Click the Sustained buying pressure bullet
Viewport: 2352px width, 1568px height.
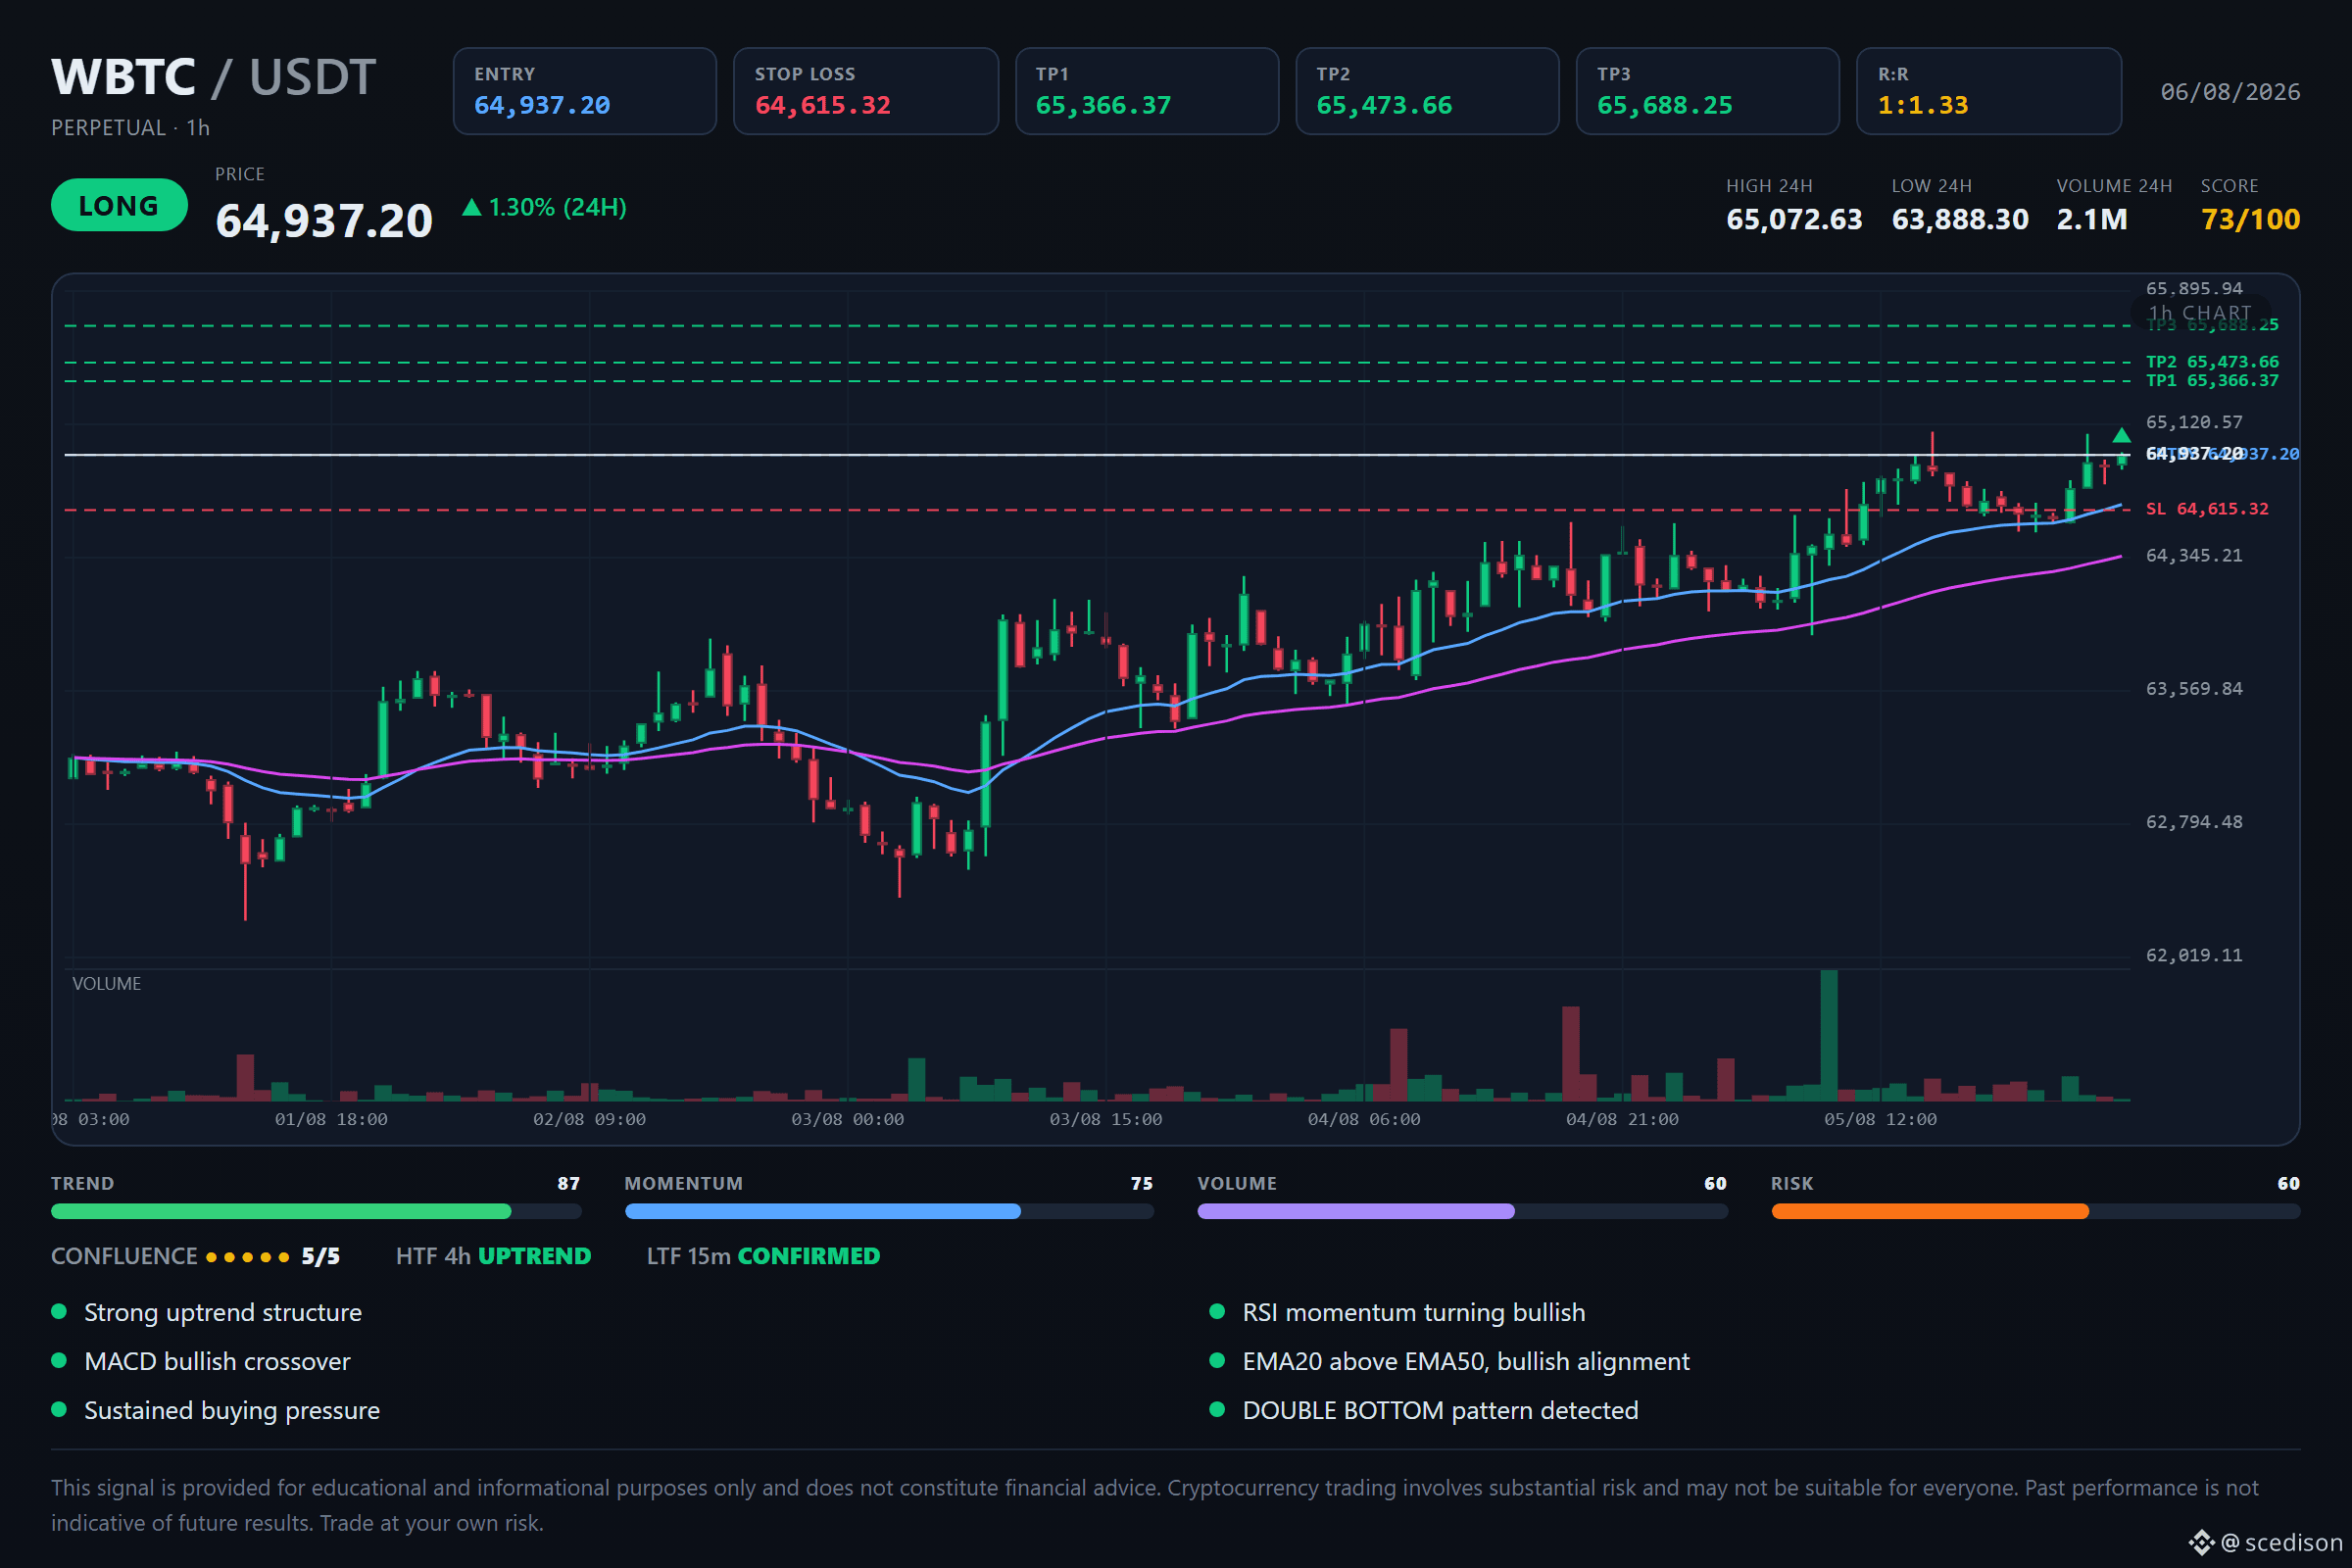[216, 1411]
